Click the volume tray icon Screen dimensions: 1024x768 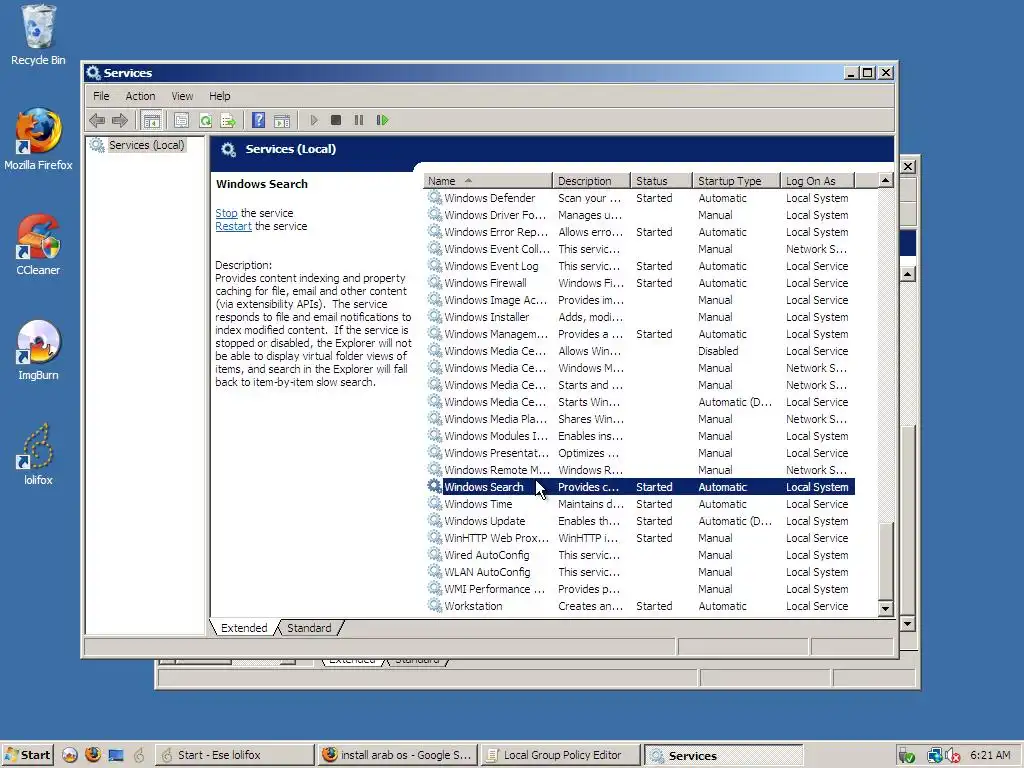coord(953,756)
